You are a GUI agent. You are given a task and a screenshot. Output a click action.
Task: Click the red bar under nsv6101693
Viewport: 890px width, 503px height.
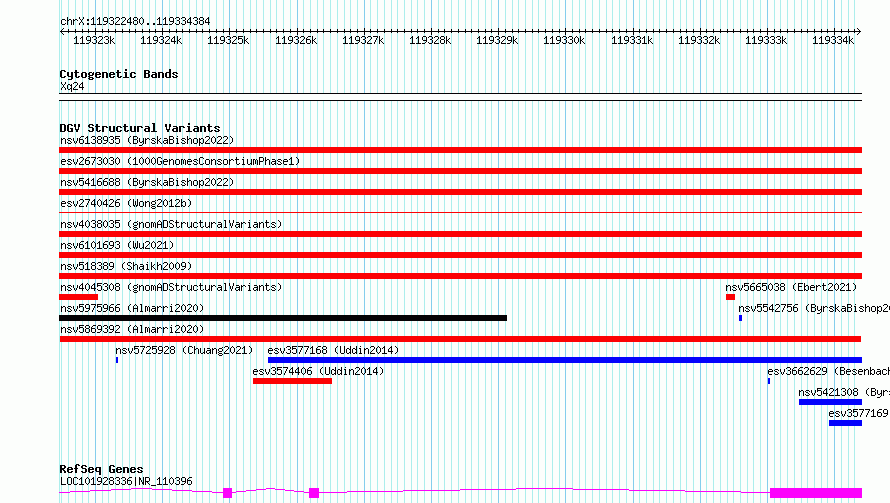tap(460, 255)
